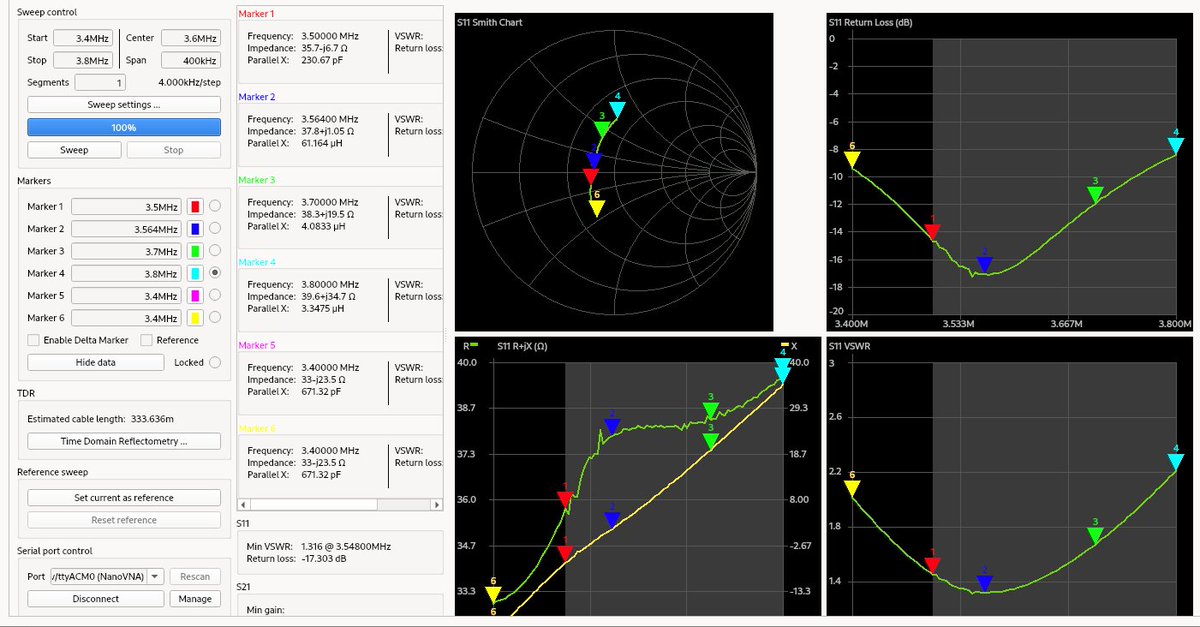1200x627 pixels.
Task: Click red marker 1 on Return Loss chart
Action: pos(933,232)
